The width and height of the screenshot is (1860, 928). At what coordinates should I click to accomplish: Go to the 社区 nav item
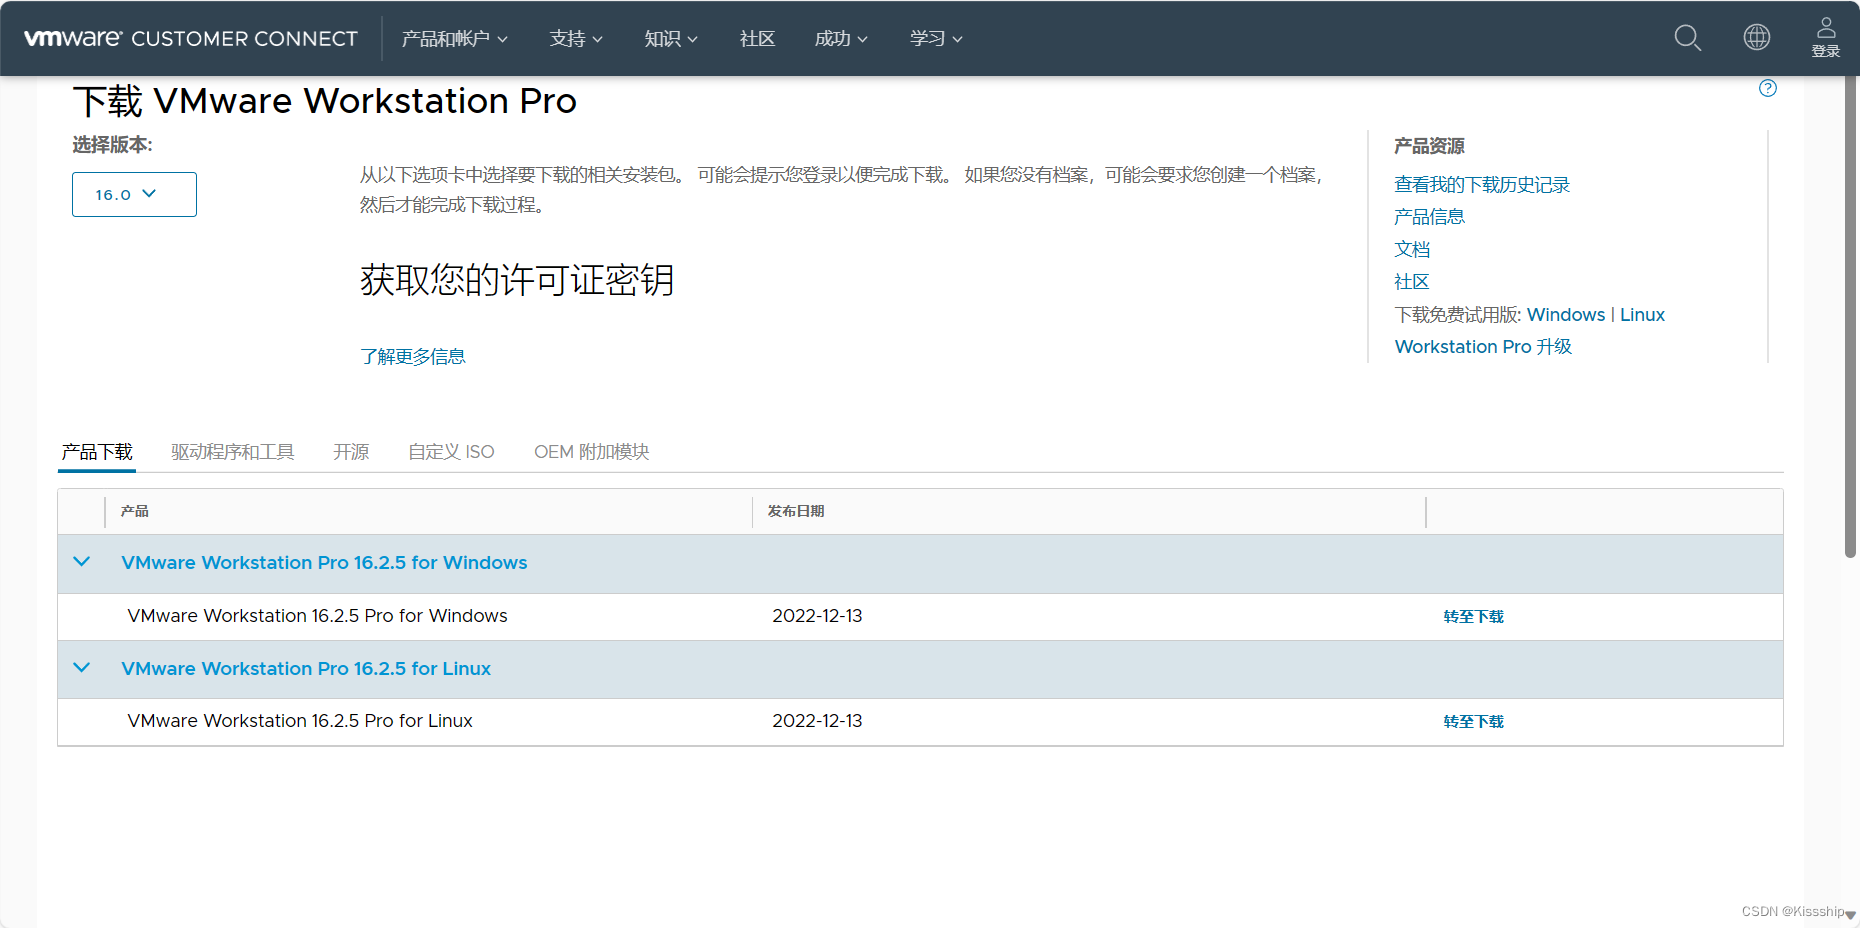757,38
